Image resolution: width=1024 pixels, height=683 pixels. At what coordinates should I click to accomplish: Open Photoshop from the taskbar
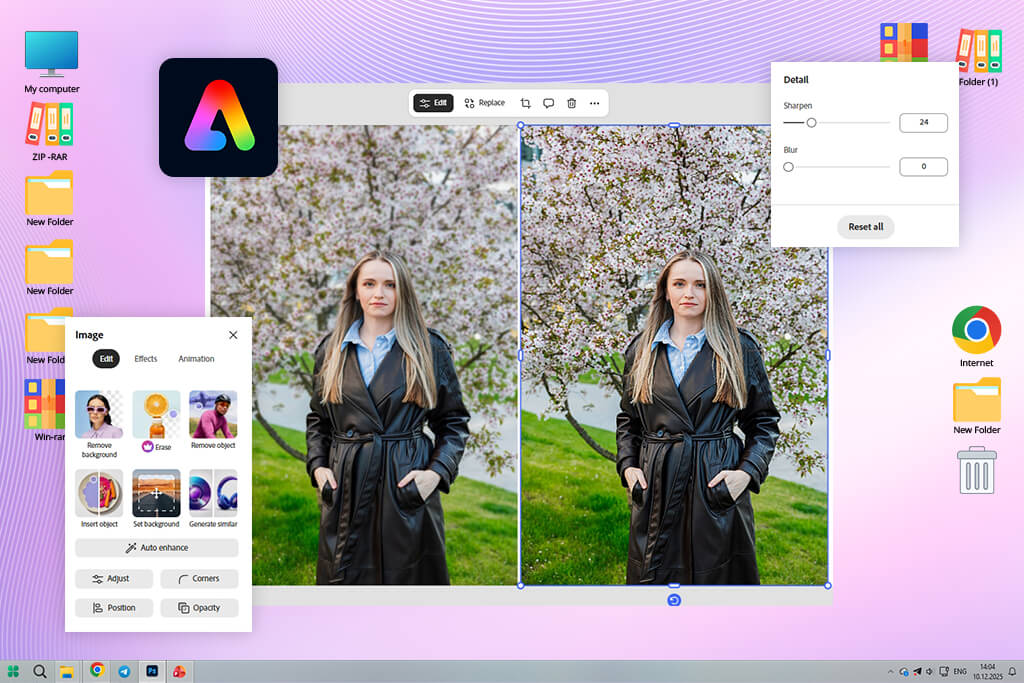pos(152,671)
